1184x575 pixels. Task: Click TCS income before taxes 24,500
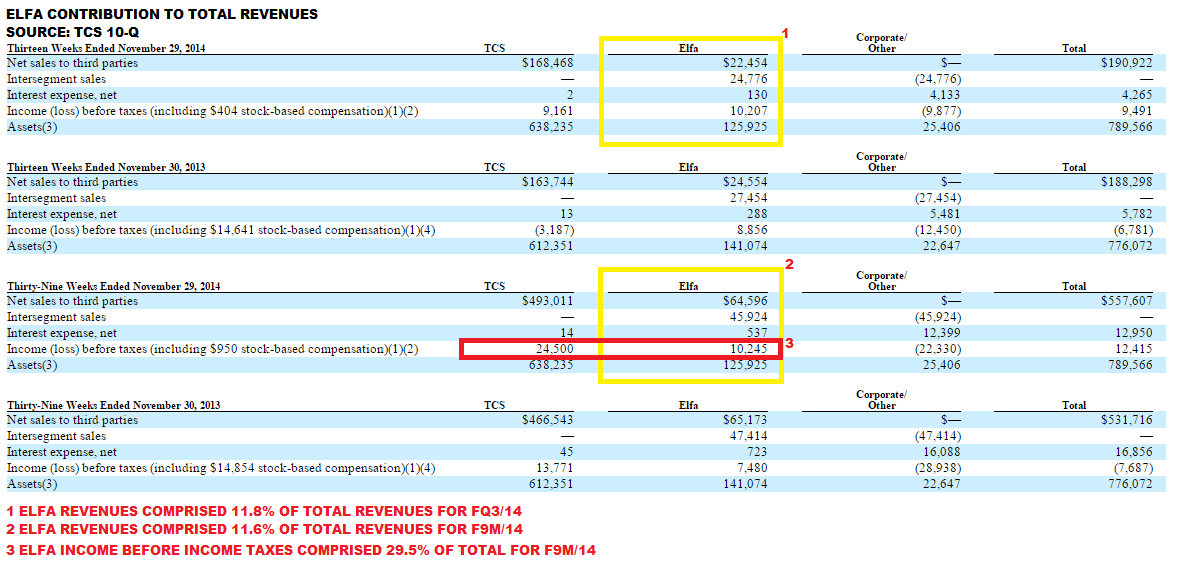pos(556,349)
